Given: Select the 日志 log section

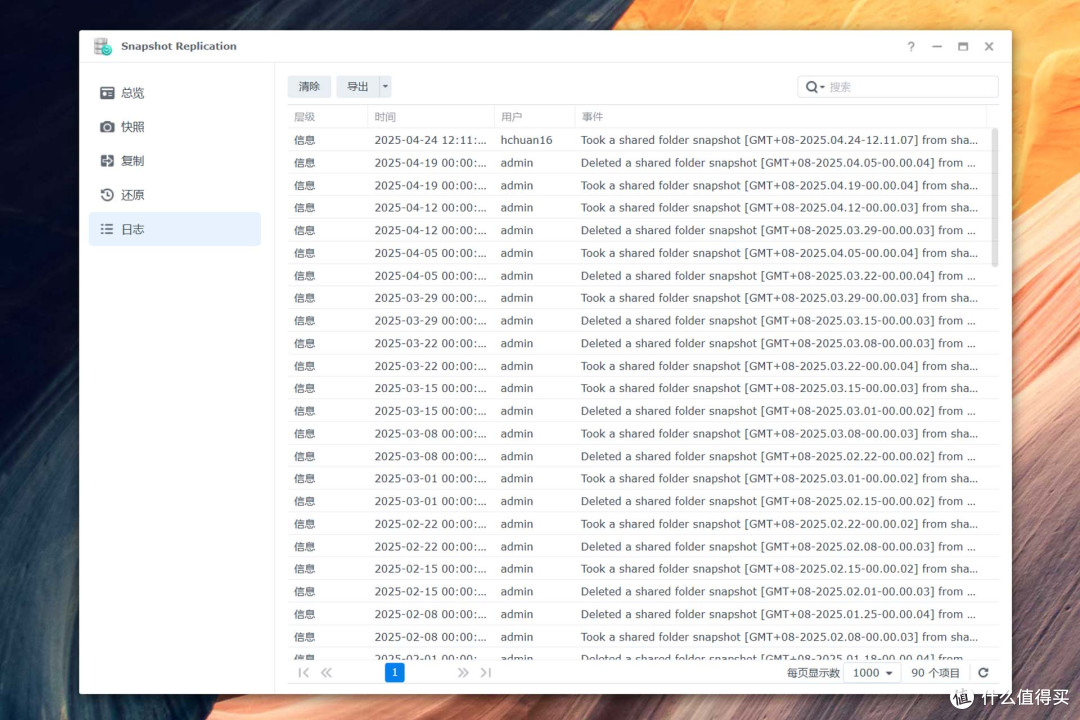Looking at the screenshot, I should [175, 229].
